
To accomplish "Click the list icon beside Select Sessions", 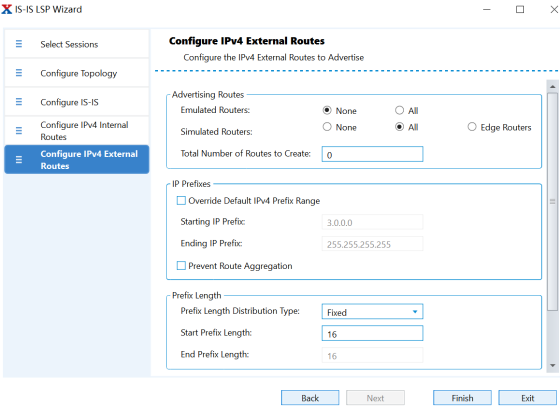I will 19,44.
